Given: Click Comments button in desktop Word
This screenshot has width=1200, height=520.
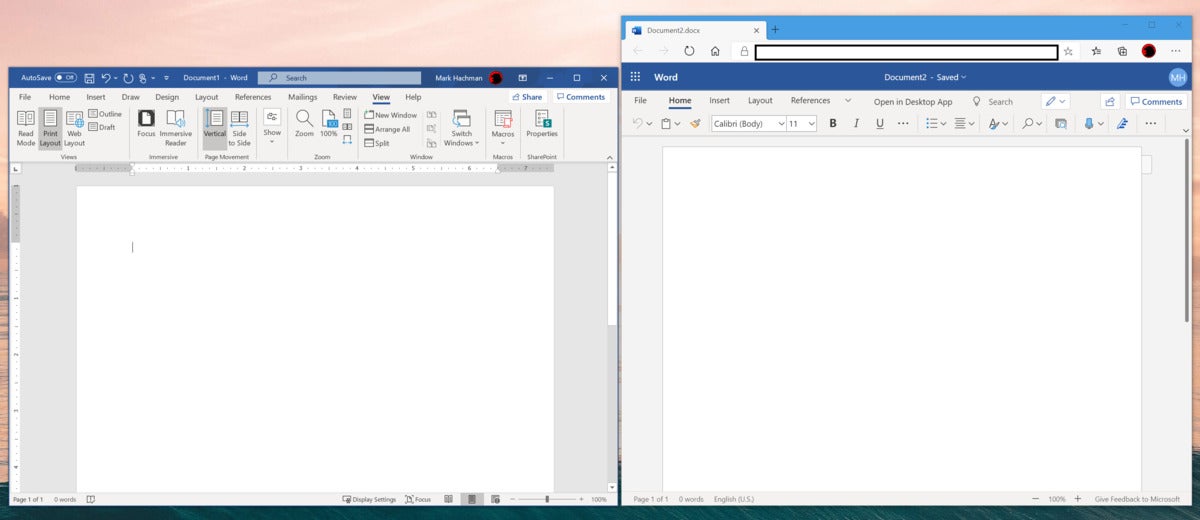Looking at the screenshot, I should (x=581, y=97).
